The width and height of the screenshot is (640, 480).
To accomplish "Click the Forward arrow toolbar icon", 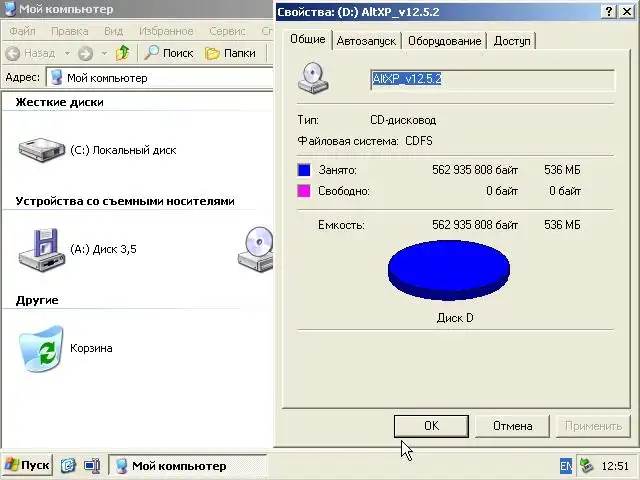I will pos(85,53).
